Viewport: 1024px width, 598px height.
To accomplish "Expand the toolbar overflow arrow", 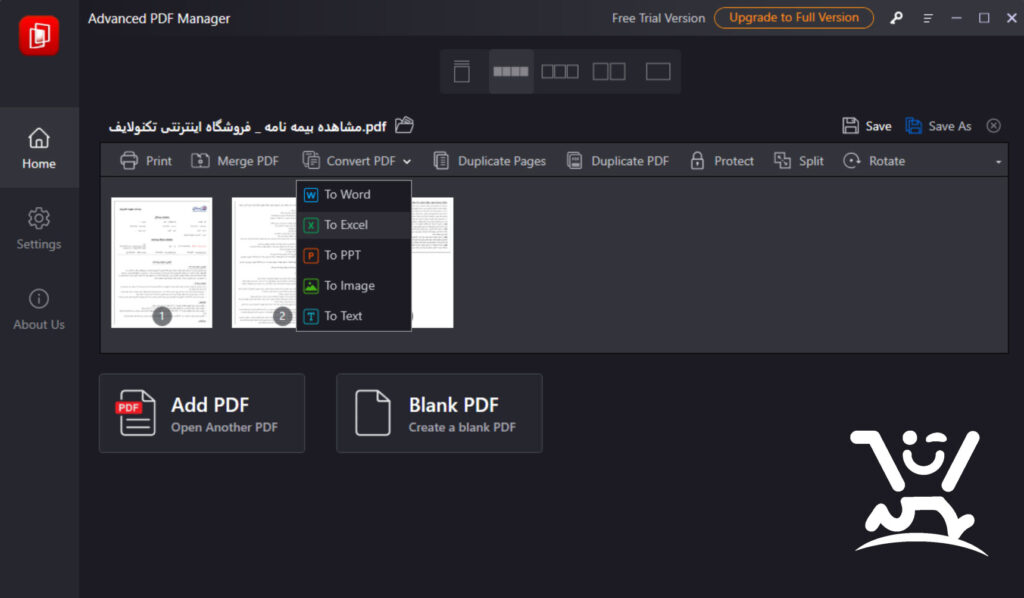I will pyautogui.click(x=999, y=162).
